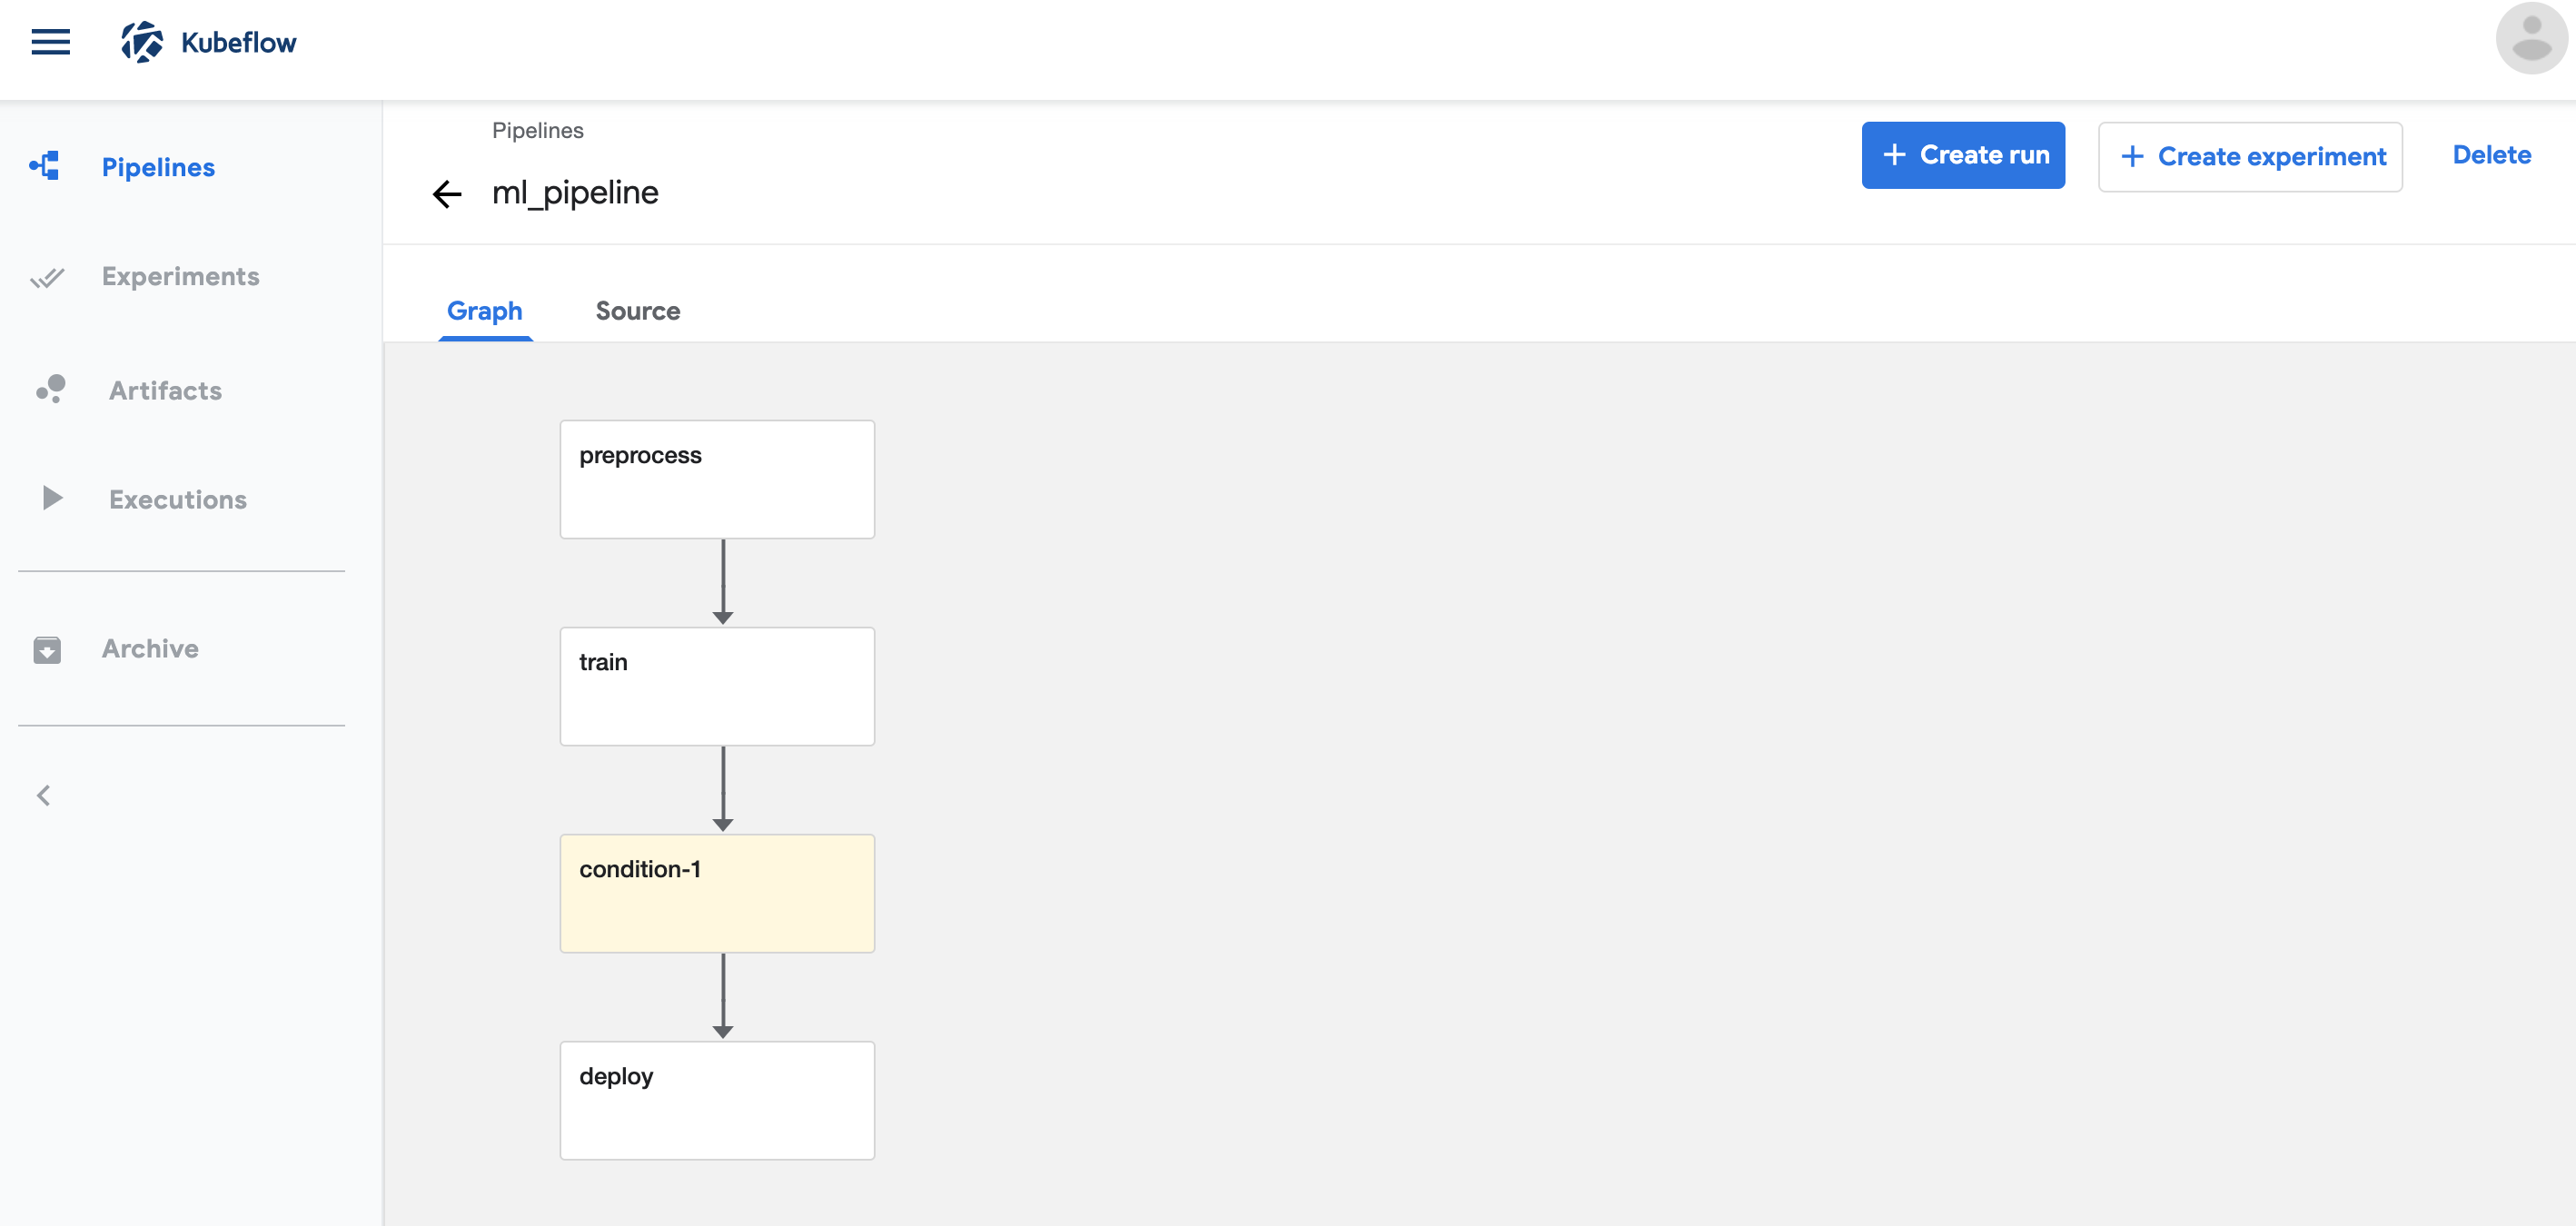Click the preprocess pipeline node
2576x1226 pixels.
pos(717,479)
